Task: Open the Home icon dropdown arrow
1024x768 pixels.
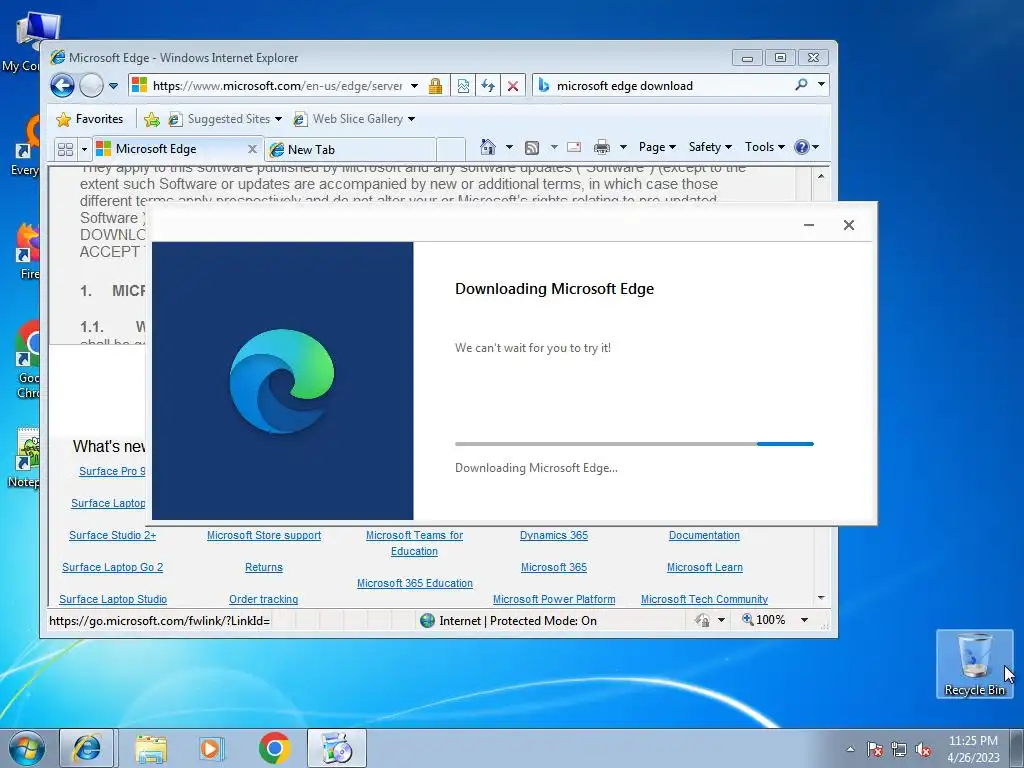Action: (509, 147)
